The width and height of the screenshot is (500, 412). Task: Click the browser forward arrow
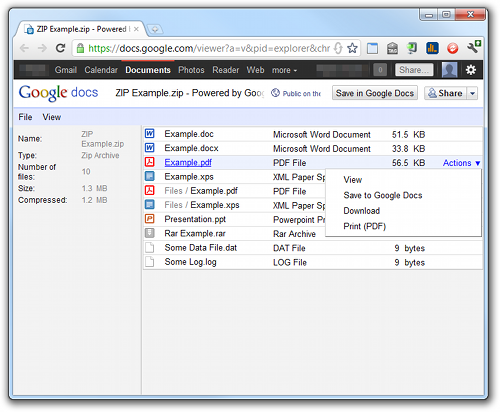42,48
